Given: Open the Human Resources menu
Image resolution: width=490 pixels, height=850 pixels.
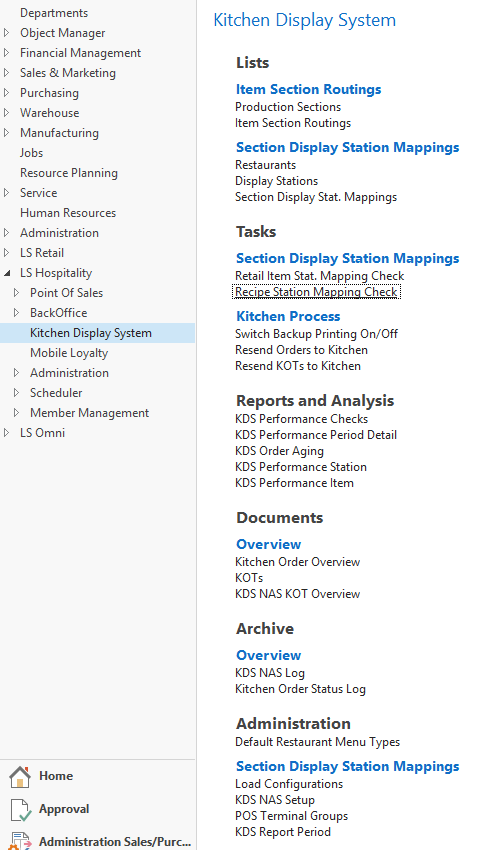Looking at the screenshot, I should pos(68,212).
